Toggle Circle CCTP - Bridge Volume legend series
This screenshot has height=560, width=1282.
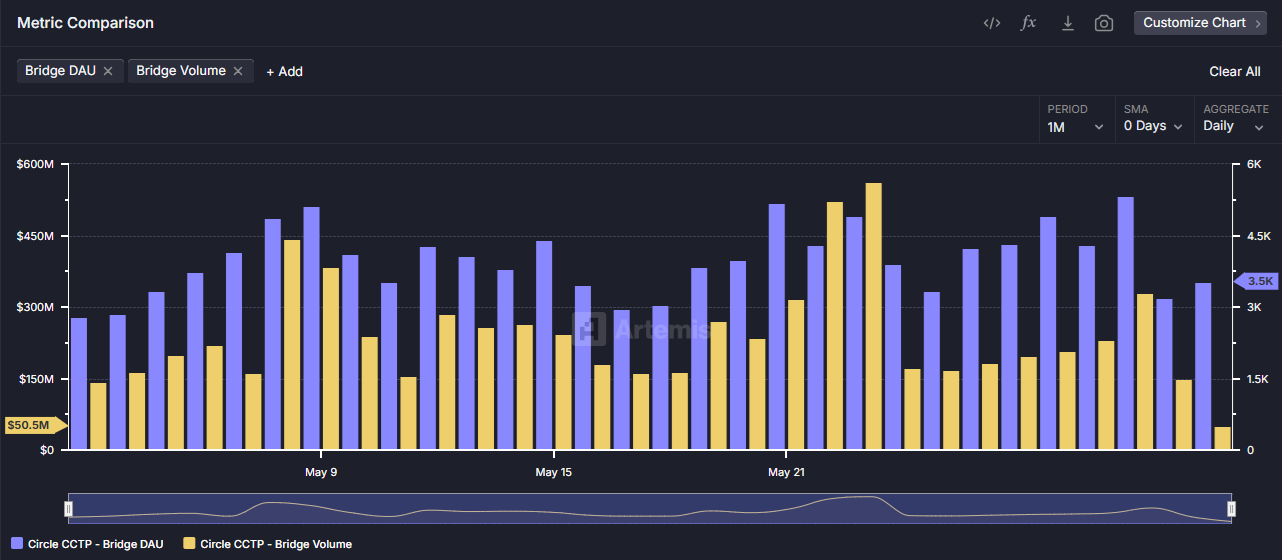[267, 544]
